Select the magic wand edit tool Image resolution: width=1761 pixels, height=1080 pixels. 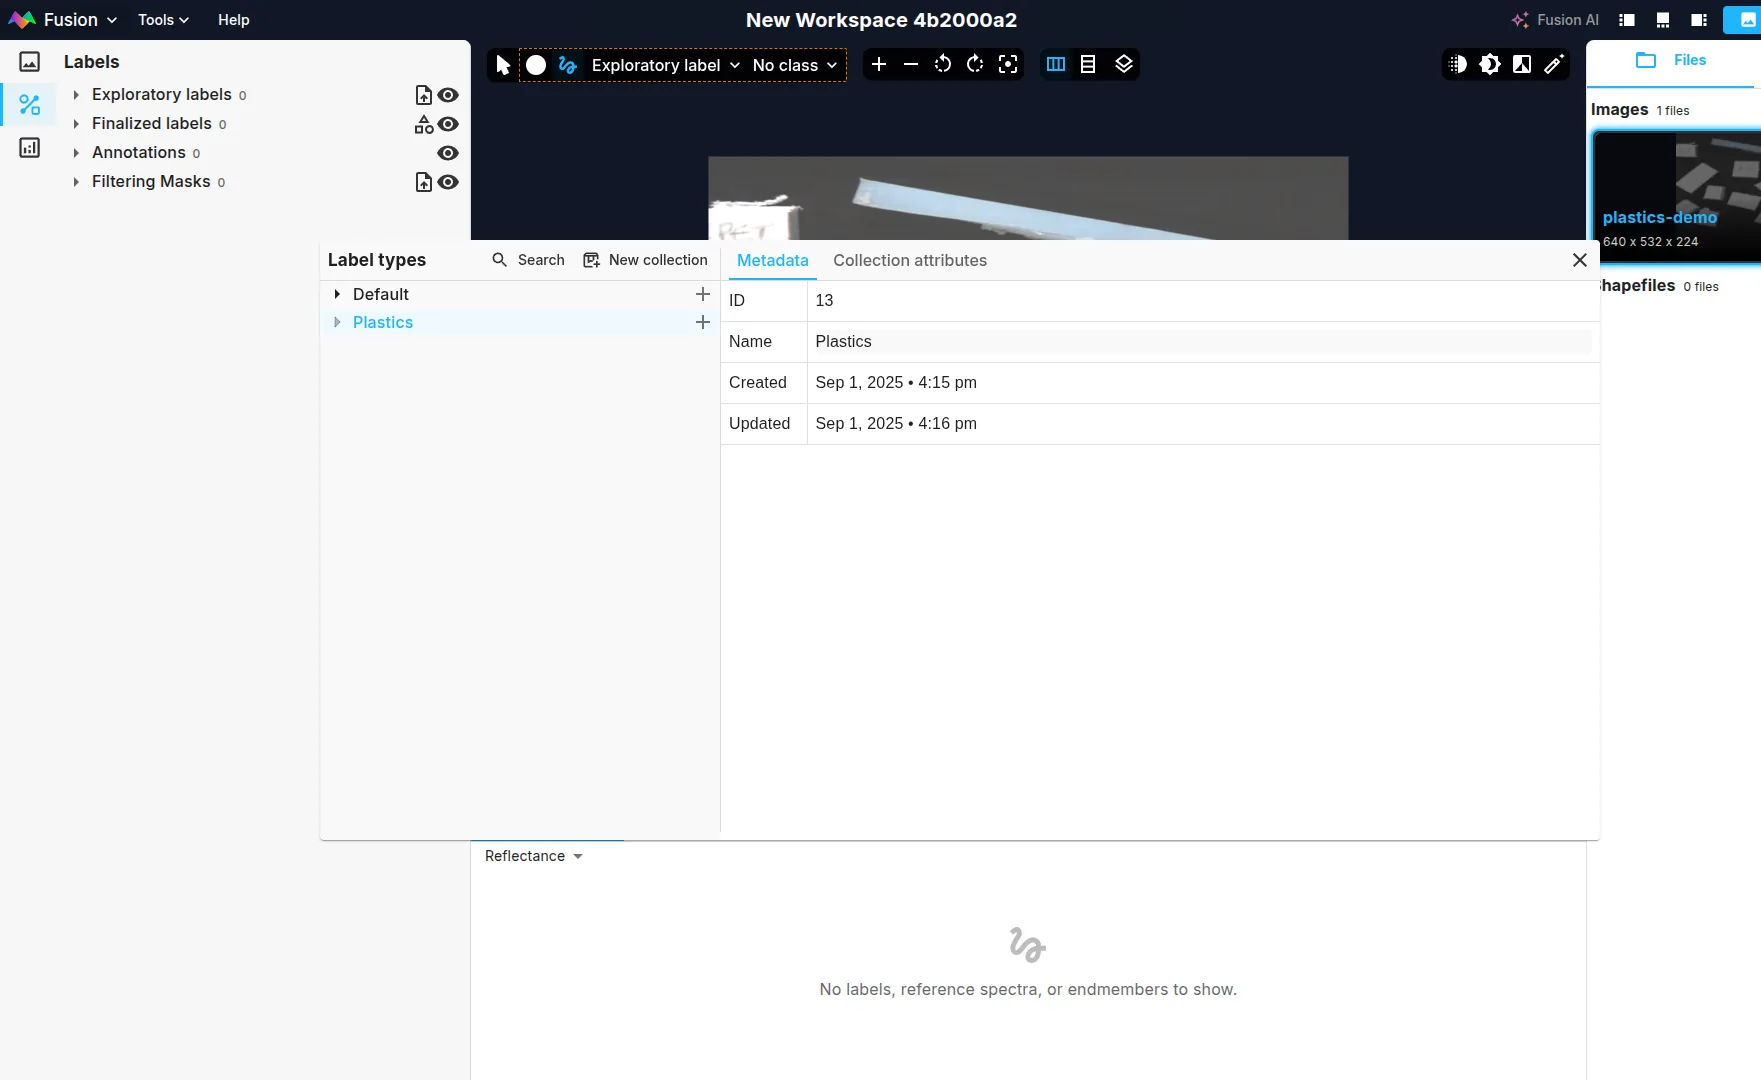click(x=1554, y=65)
